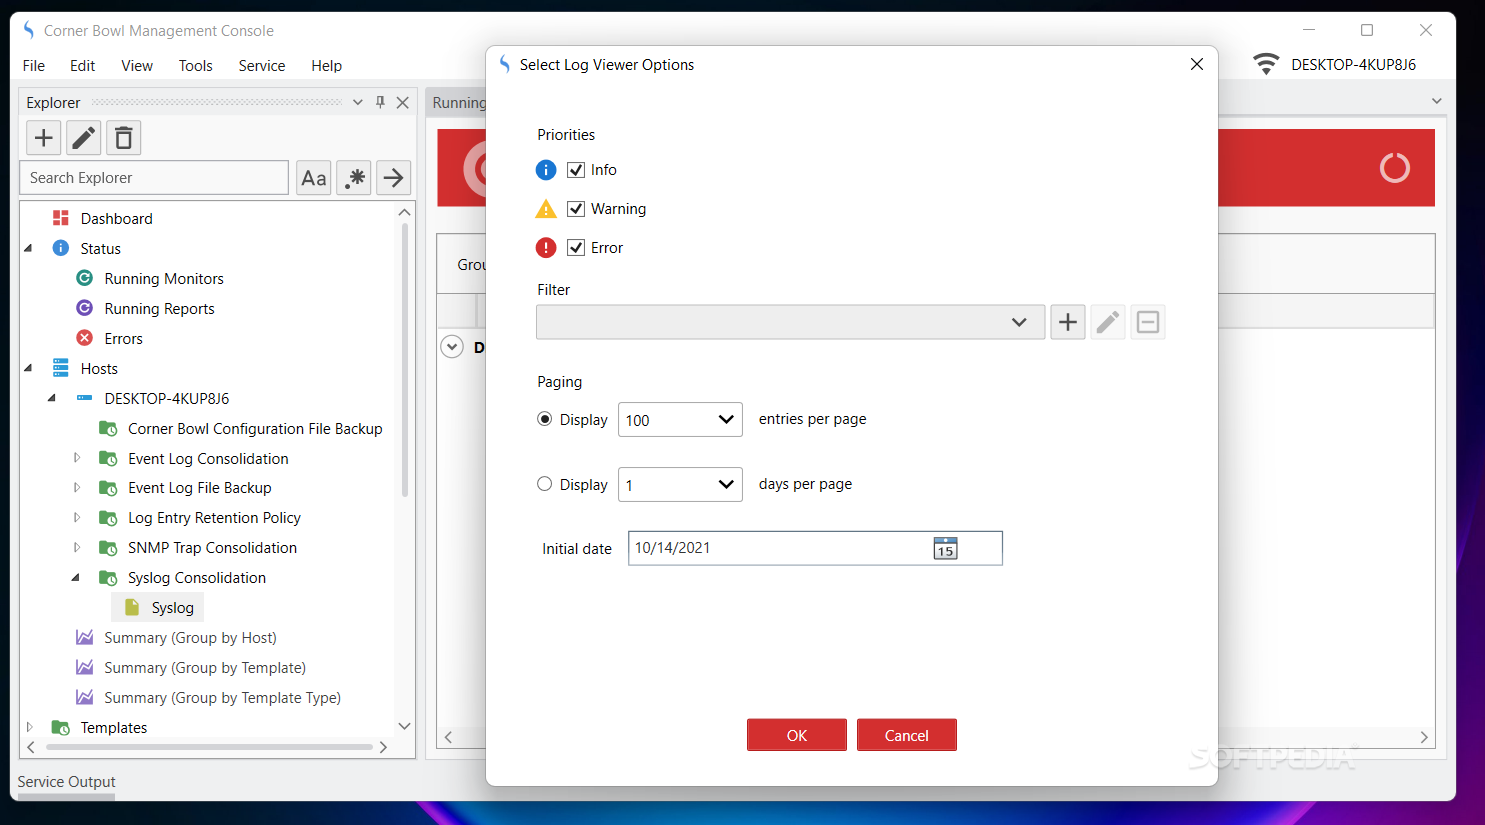Select Summary (Group by Template Type) item

(x=222, y=697)
